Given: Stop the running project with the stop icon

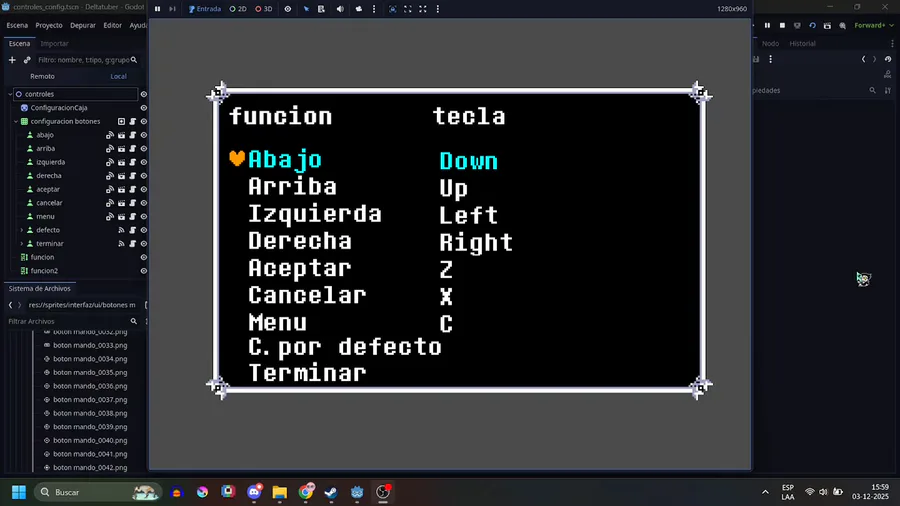Looking at the screenshot, I should coord(782,26).
